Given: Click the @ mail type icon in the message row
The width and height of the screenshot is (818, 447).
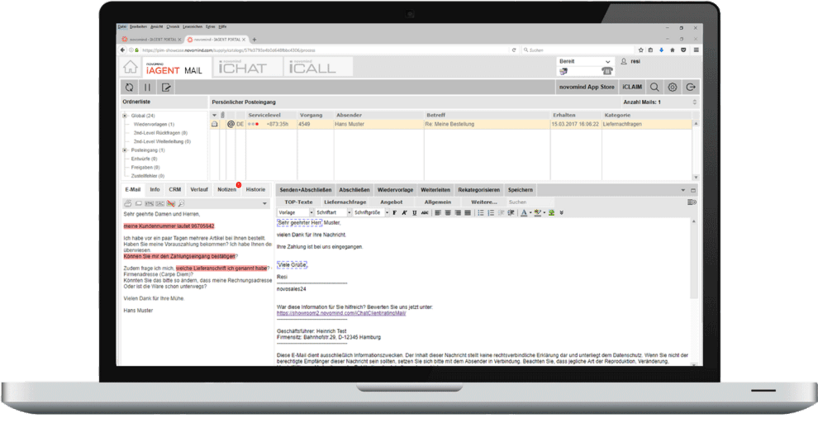Looking at the screenshot, I should tap(231, 124).
